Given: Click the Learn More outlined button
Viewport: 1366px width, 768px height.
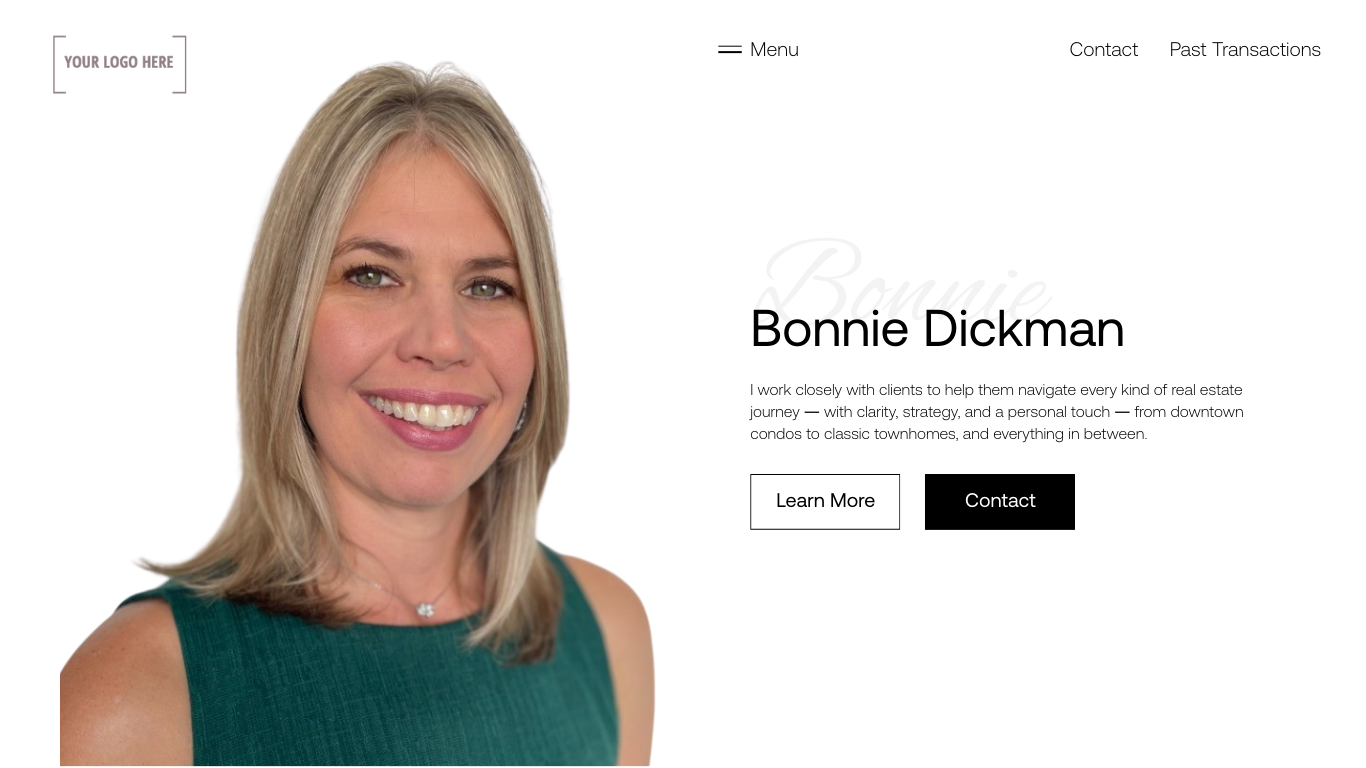Looking at the screenshot, I should tap(825, 501).
